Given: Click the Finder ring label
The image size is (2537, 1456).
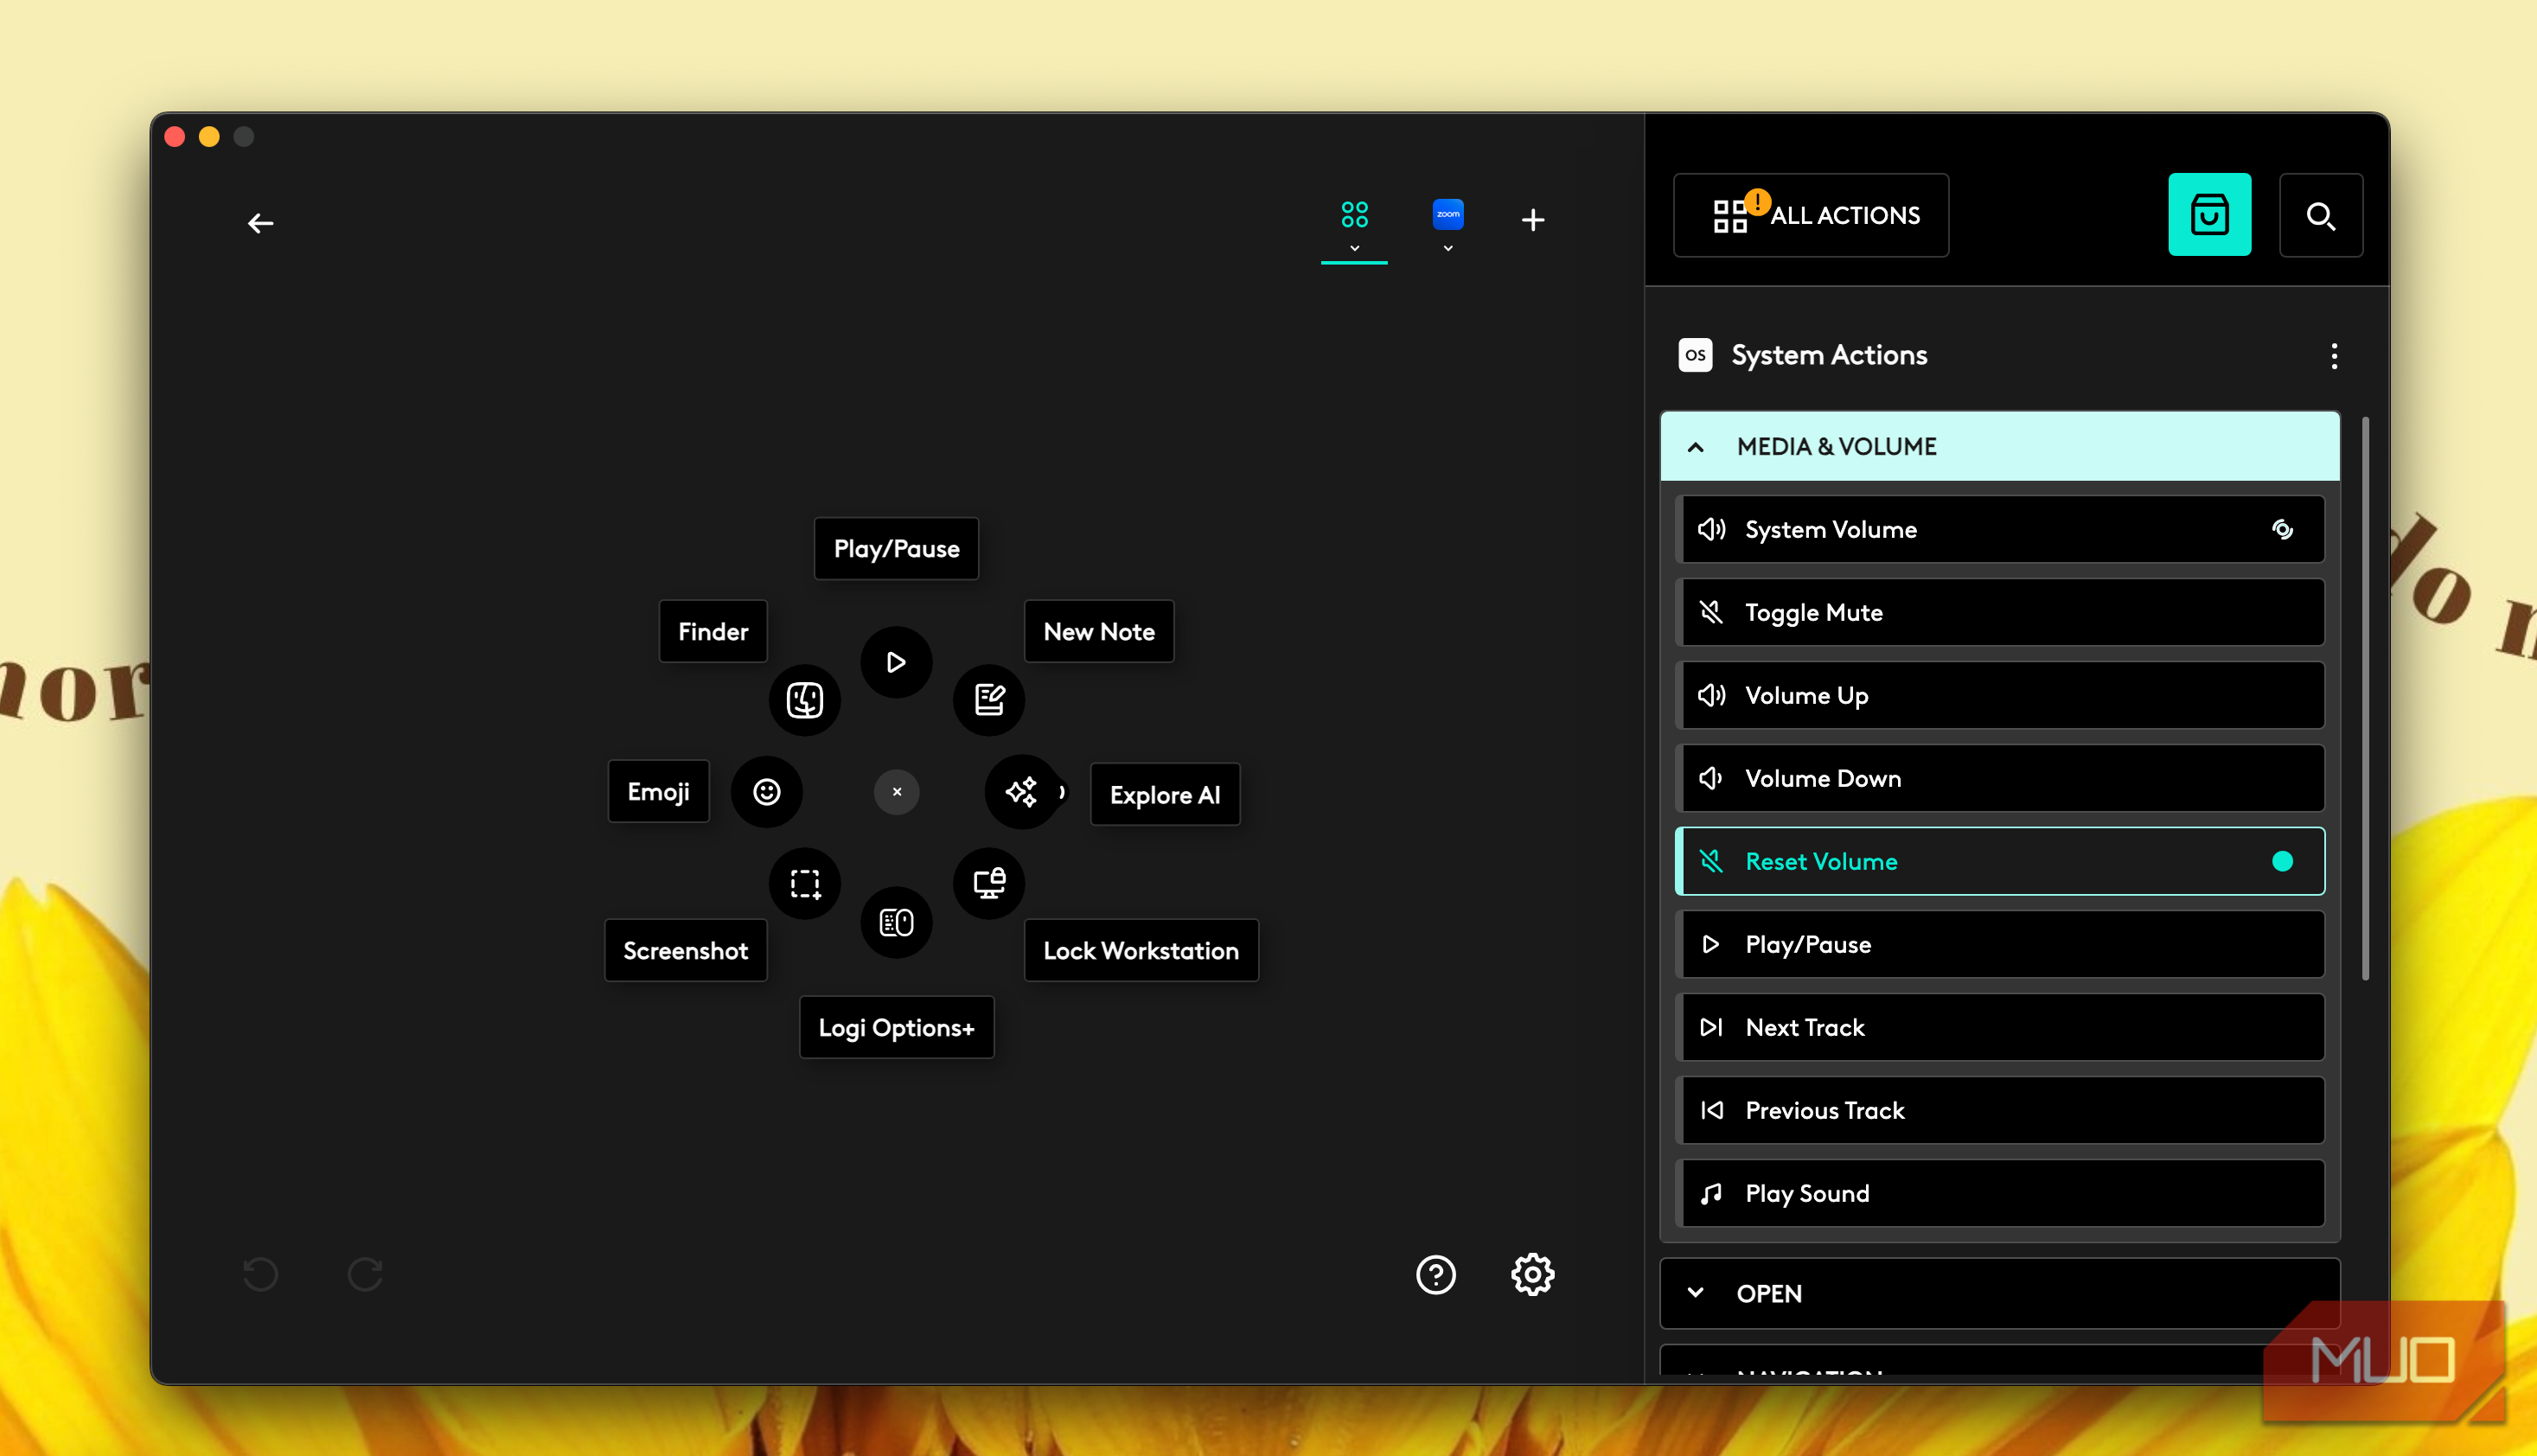Looking at the screenshot, I should click(713, 631).
